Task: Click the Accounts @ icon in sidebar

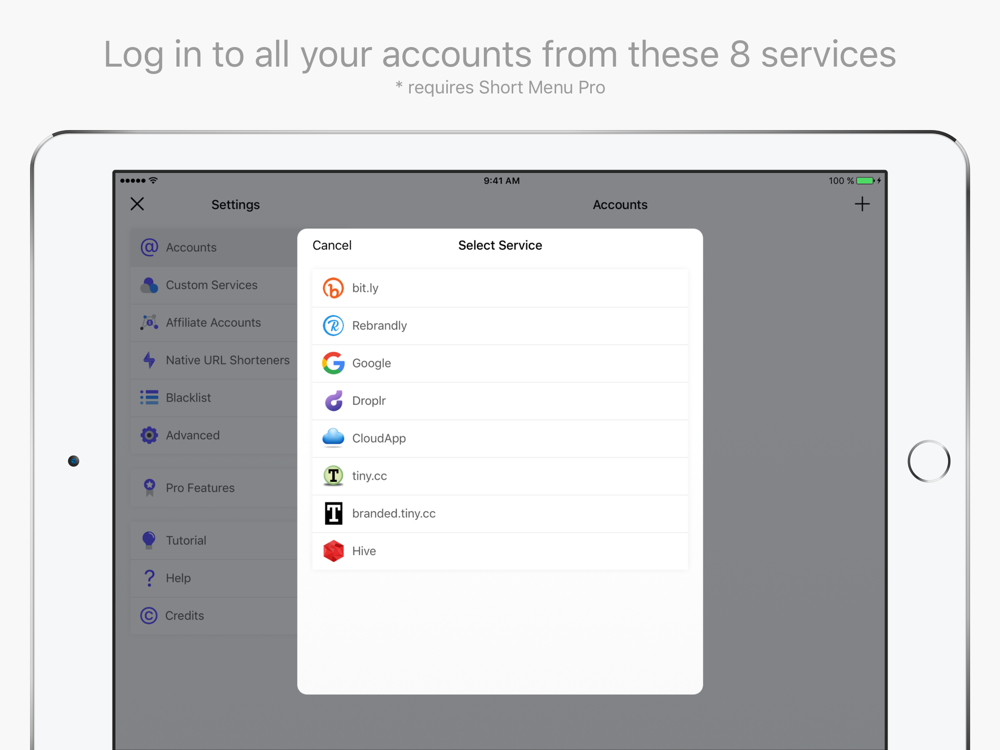Action: pyautogui.click(x=149, y=247)
